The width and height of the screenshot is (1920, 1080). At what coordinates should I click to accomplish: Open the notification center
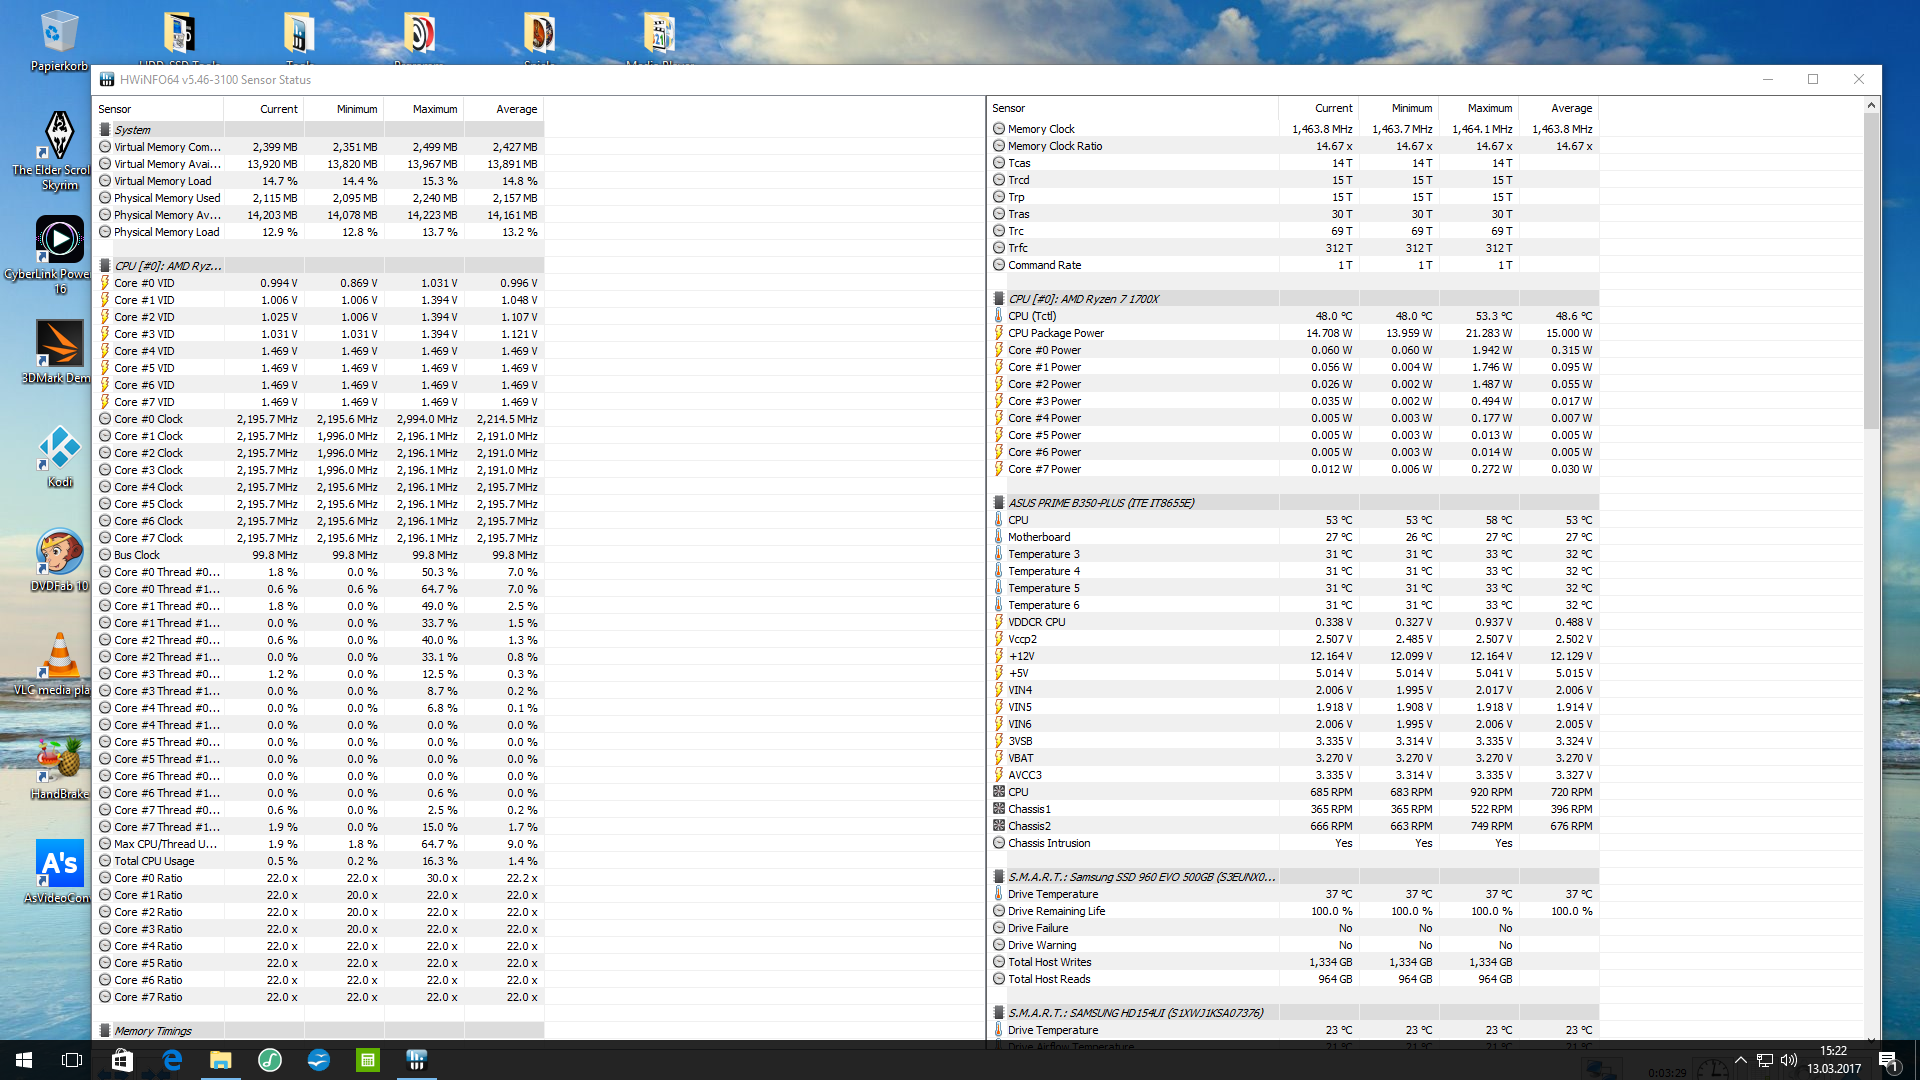(1888, 1060)
